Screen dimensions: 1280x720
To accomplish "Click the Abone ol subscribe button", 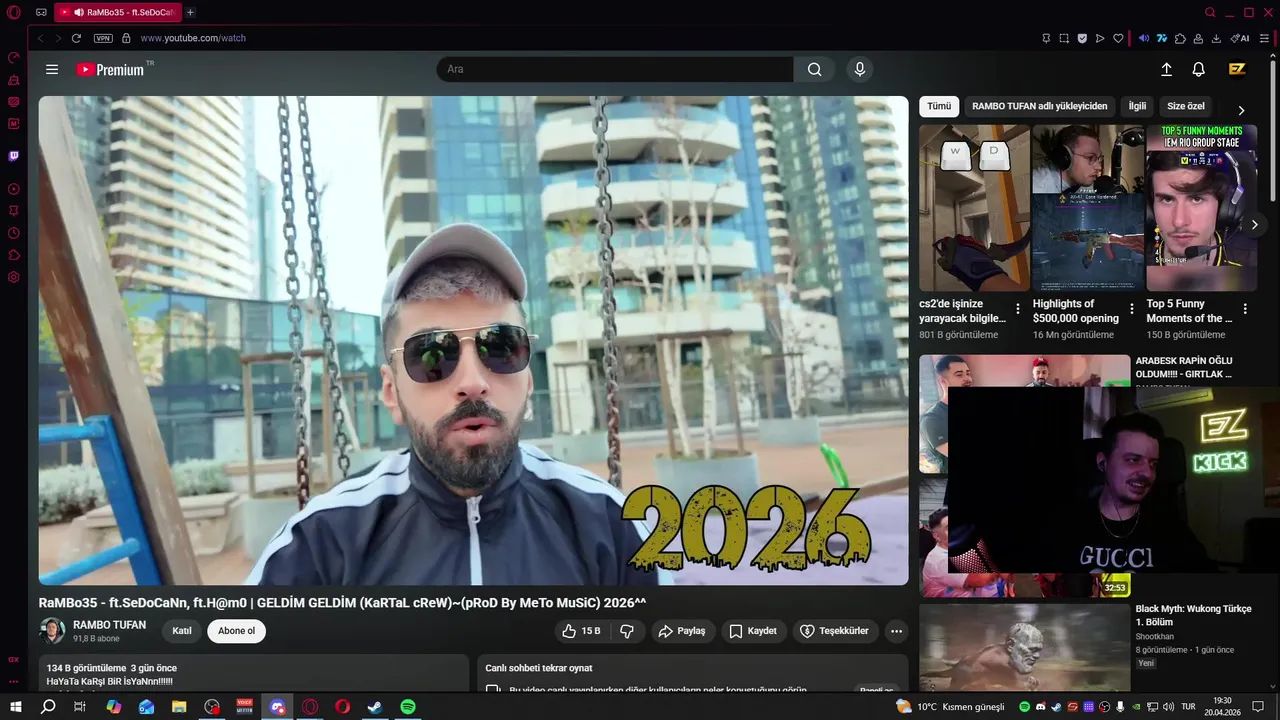I will pyautogui.click(x=236, y=631).
